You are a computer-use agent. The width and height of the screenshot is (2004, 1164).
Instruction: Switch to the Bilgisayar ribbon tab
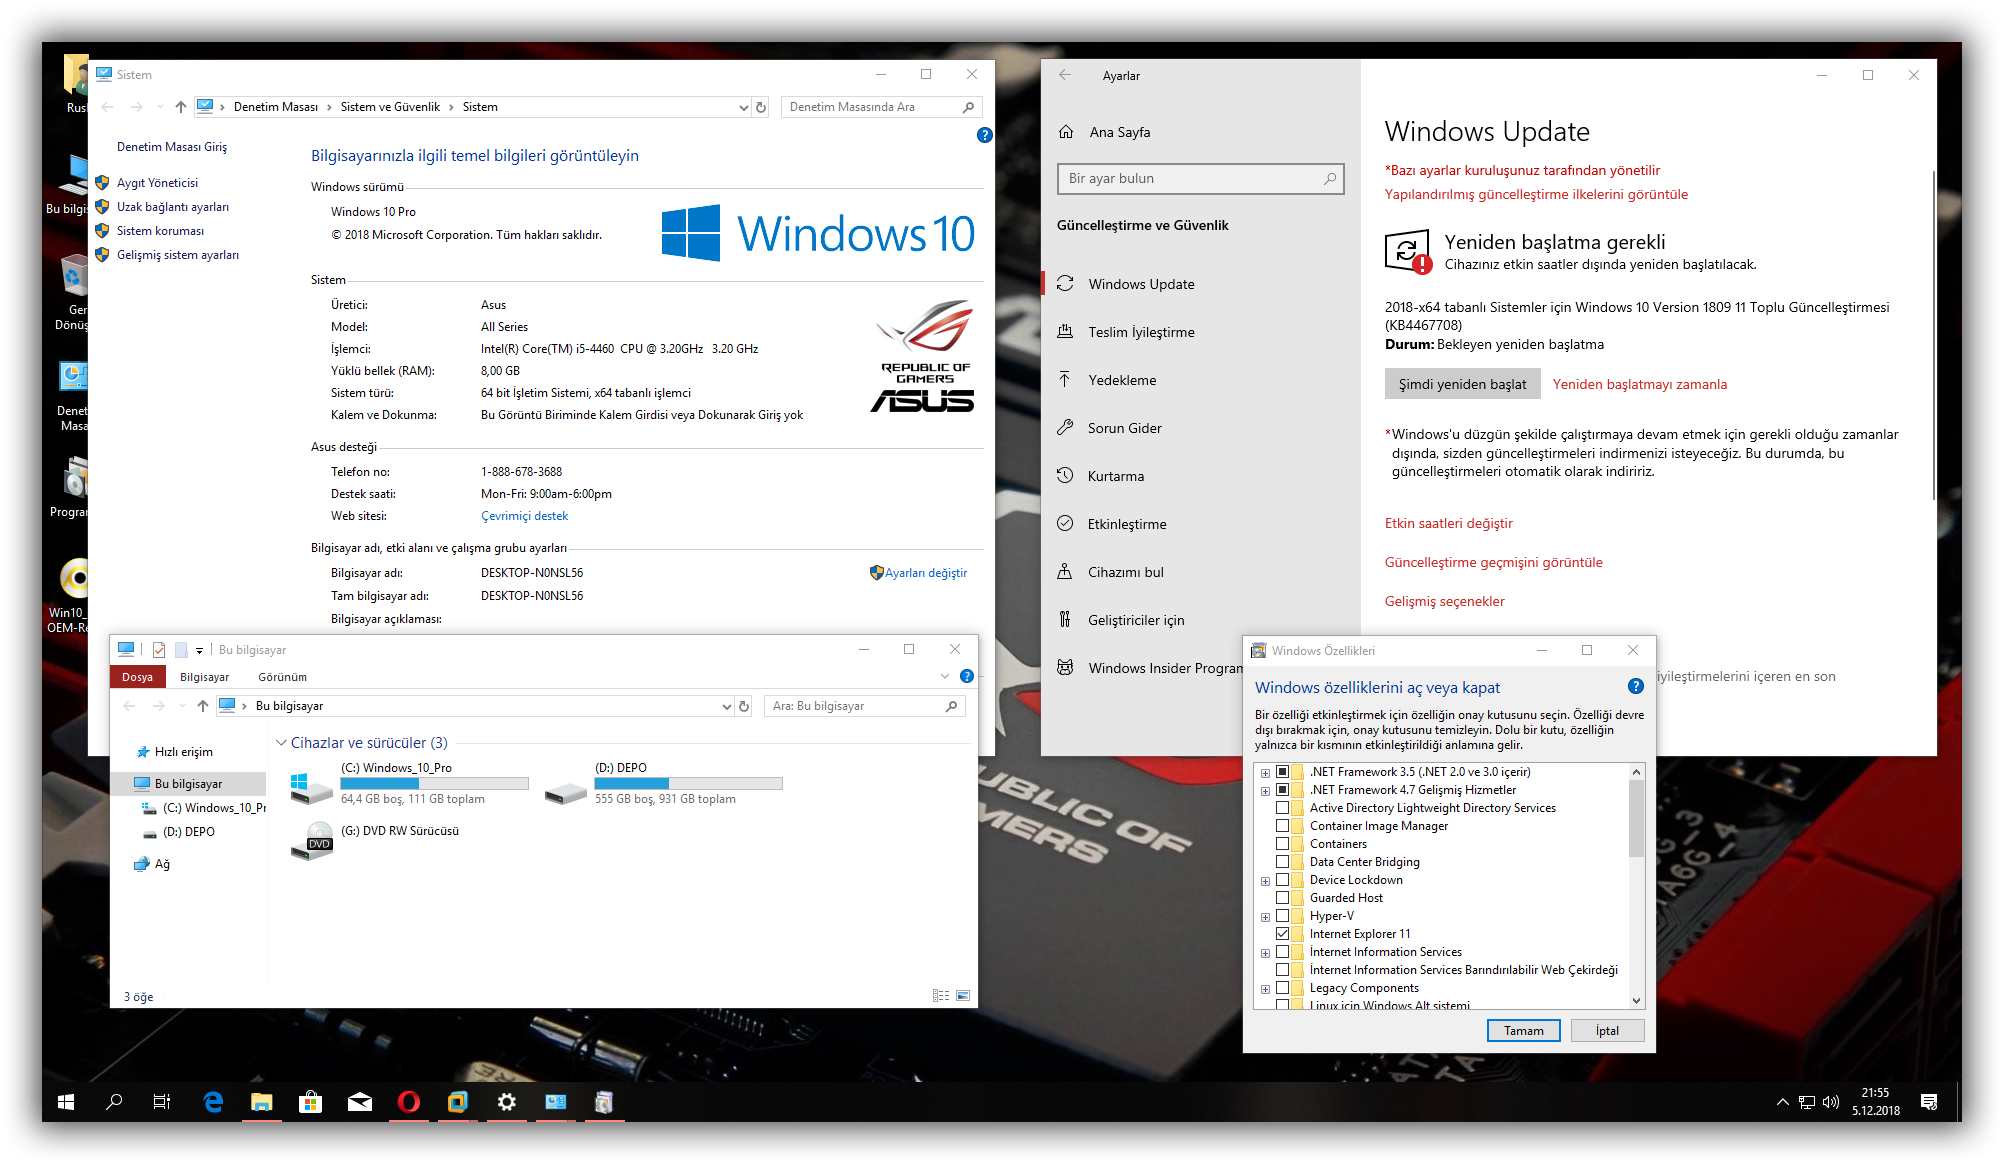pyautogui.click(x=204, y=677)
